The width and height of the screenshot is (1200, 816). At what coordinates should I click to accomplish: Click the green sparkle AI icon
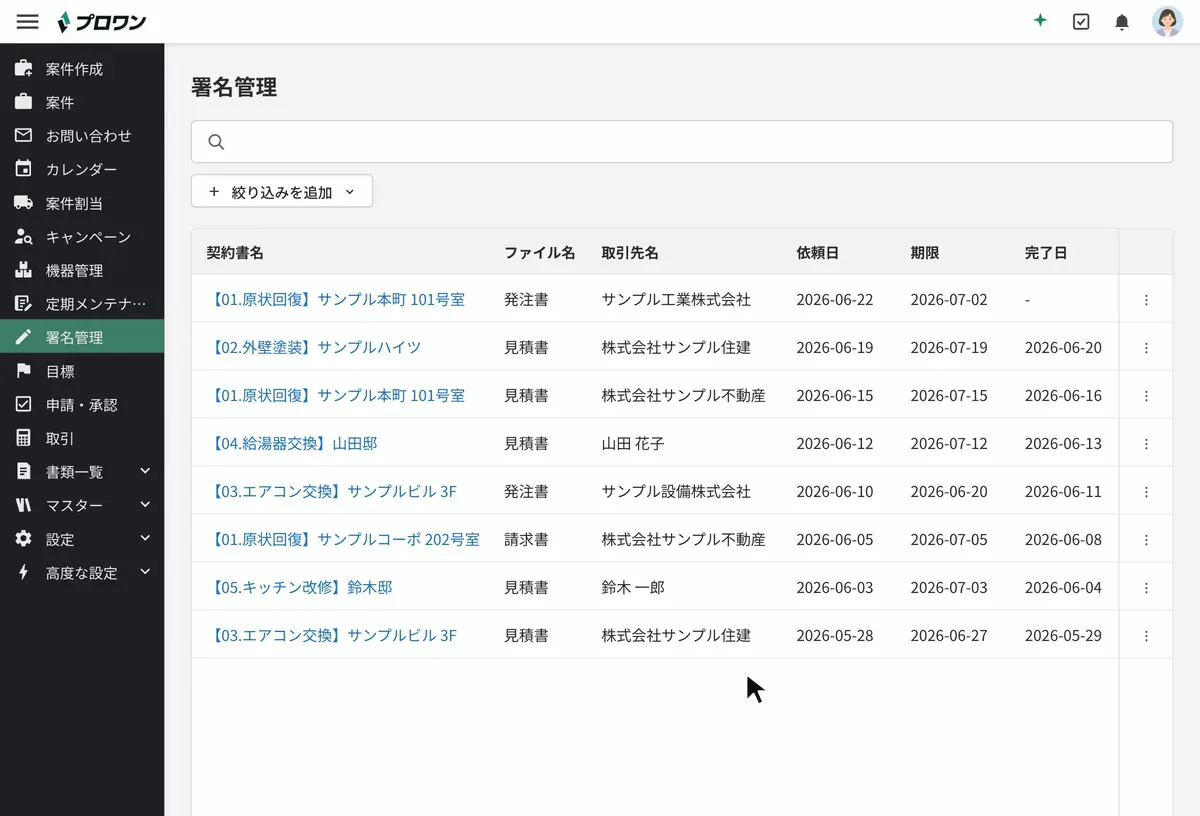click(x=1040, y=21)
